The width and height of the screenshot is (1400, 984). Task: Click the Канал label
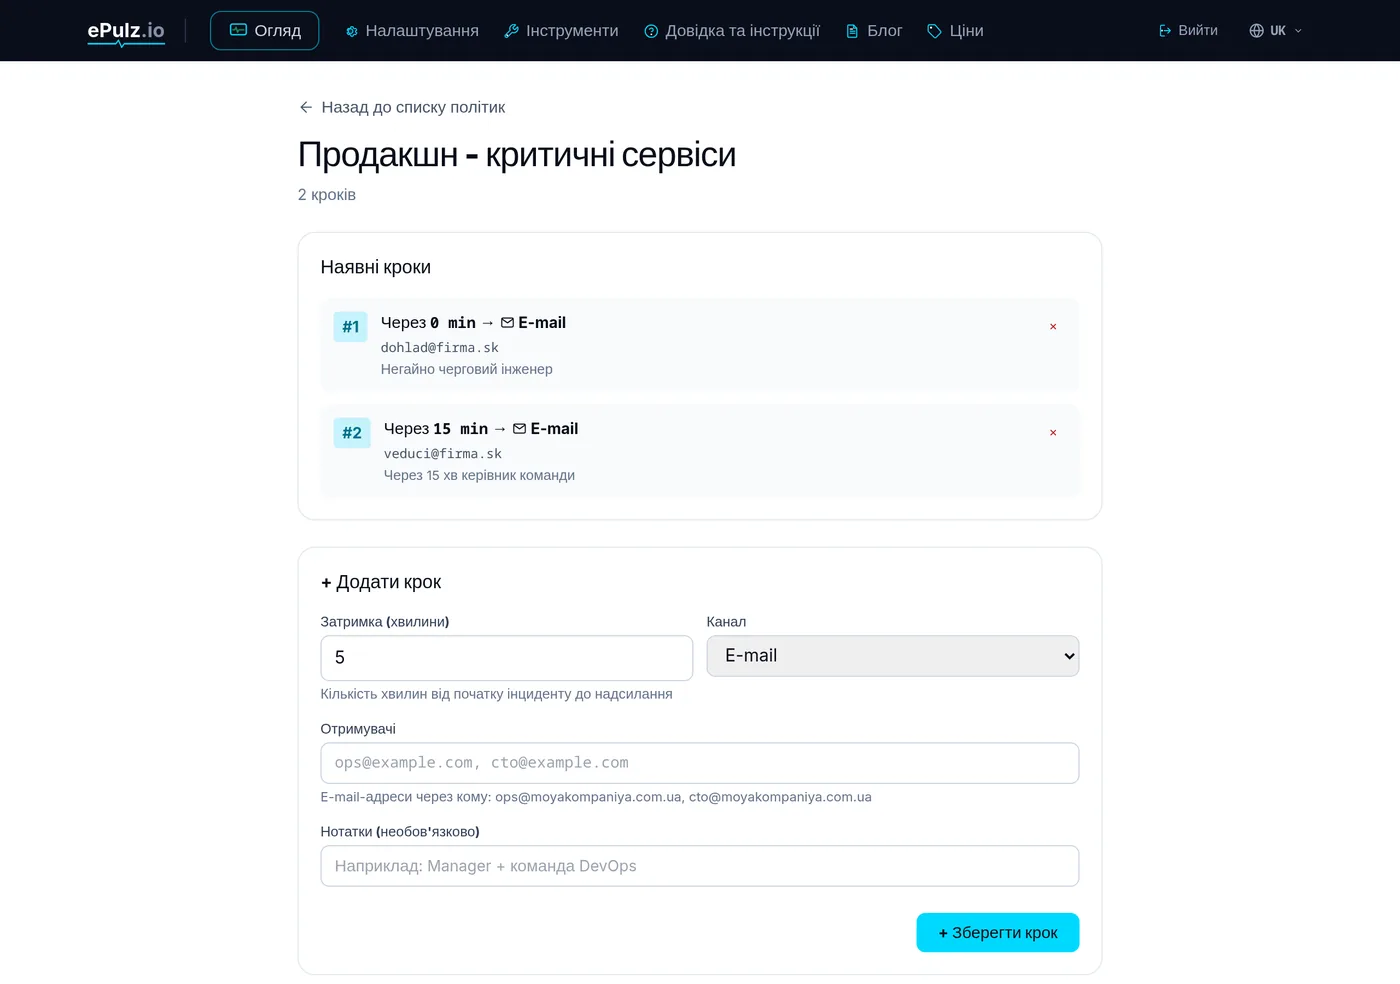(x=726, y=622)
